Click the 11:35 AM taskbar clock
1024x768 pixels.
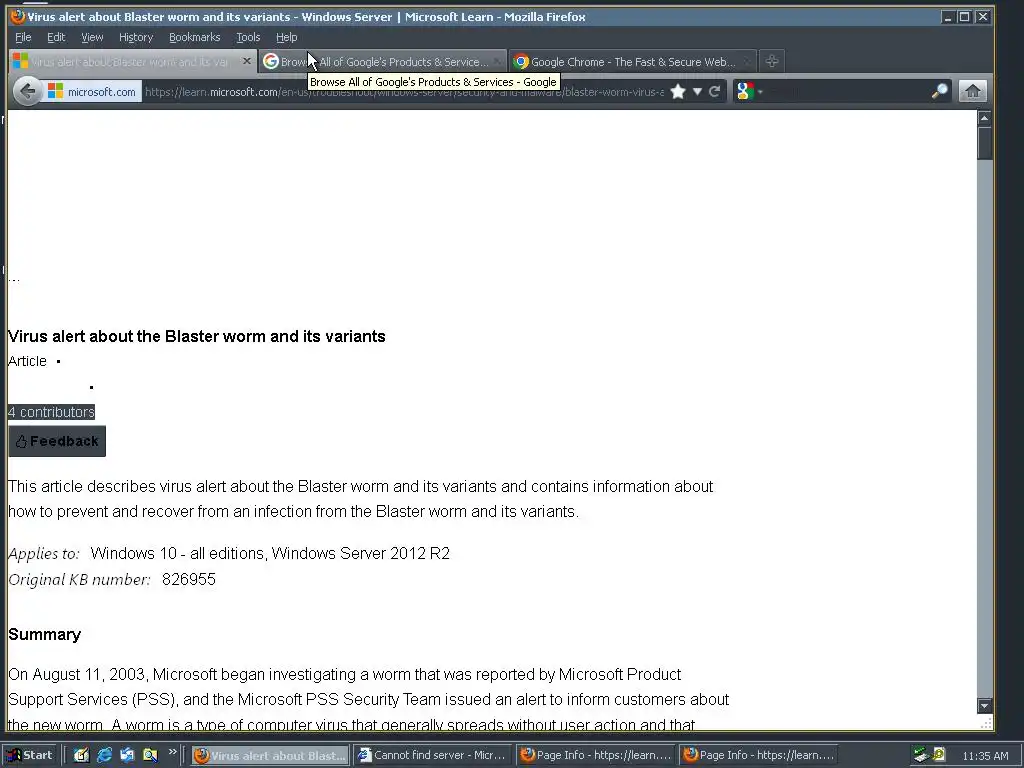pyautogui.click(x=985, y=756)
